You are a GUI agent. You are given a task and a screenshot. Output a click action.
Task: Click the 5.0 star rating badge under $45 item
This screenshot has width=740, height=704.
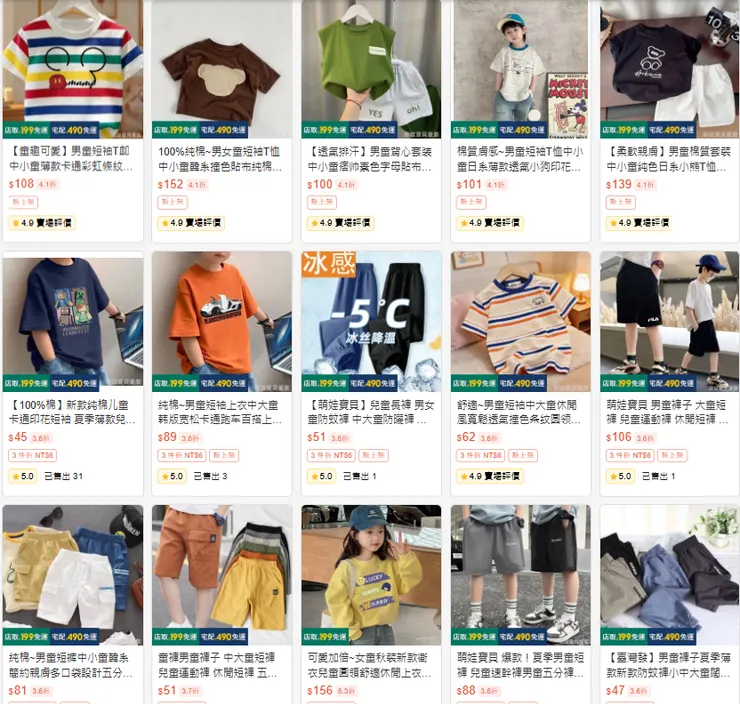[23, 476]
